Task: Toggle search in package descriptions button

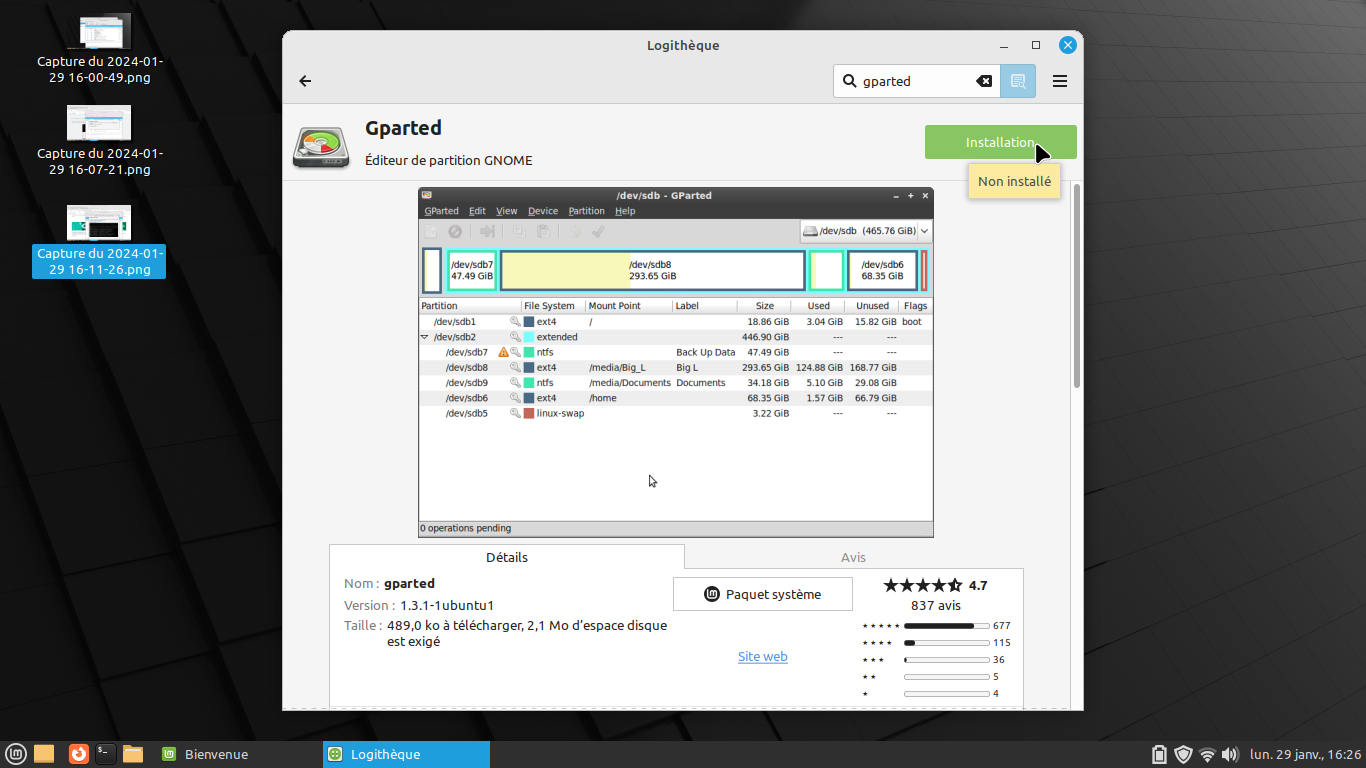Action: [x=1018, y=81]
